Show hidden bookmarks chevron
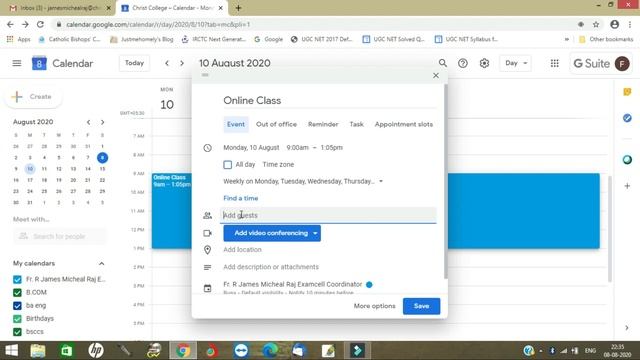Image resolution: width=640 pixels, height=360 pixels. click(567, 40)
